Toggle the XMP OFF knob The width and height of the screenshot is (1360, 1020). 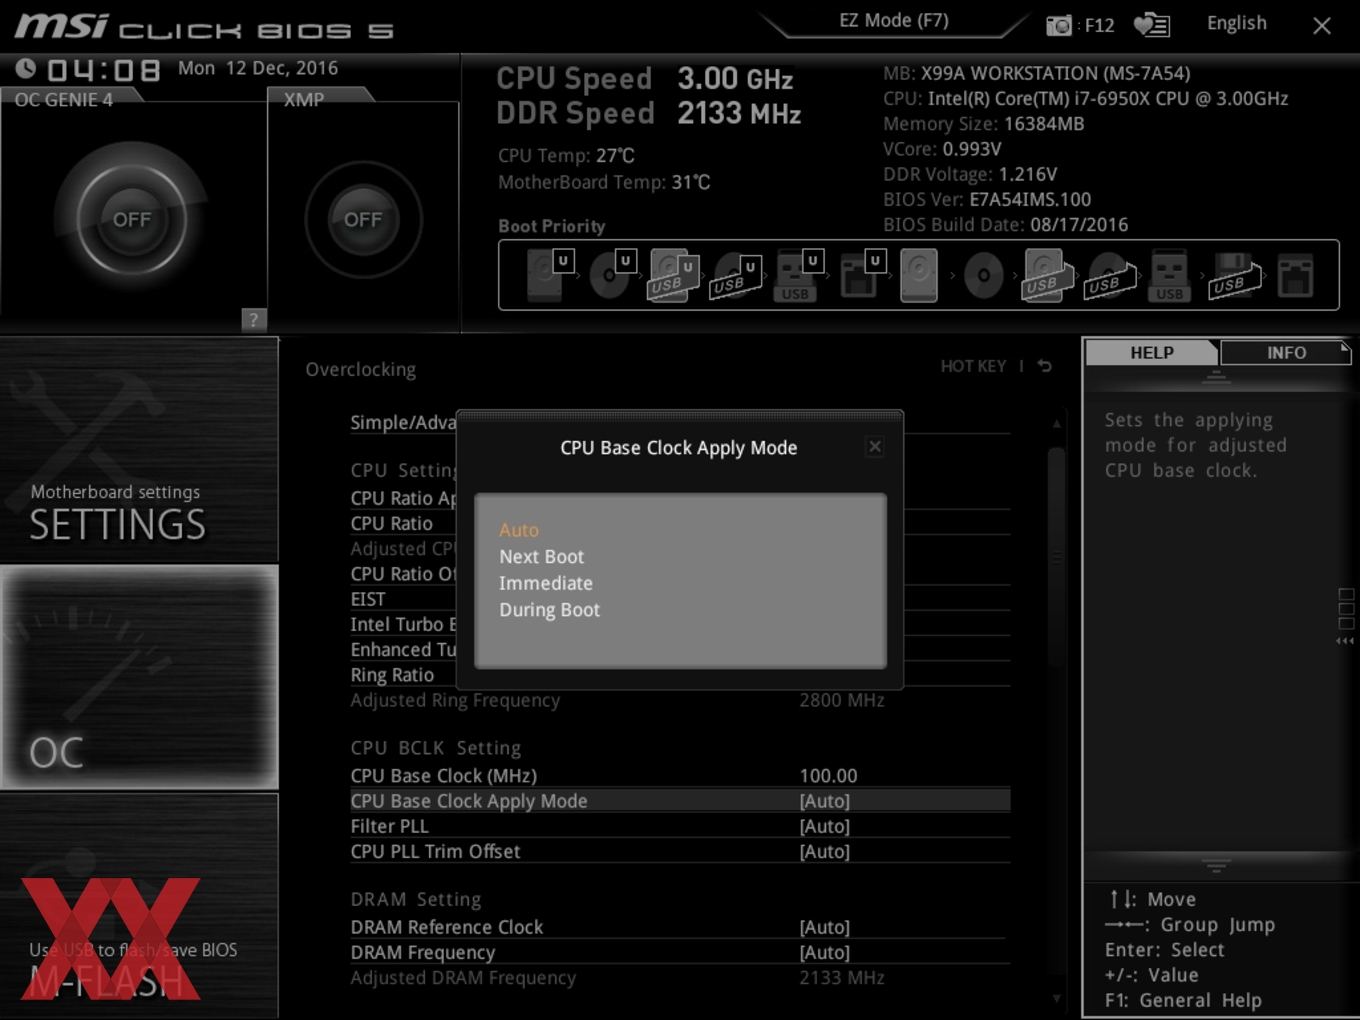(363, 219)
